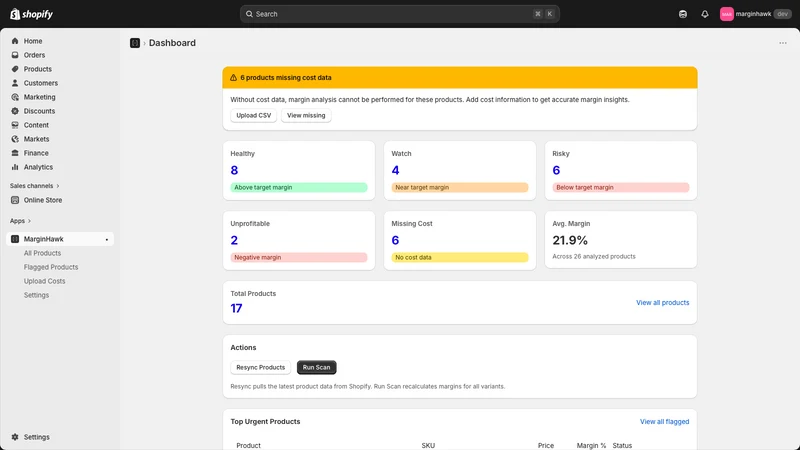Click the marginhawk account avatar
Image resolution: width=800 pixels, height=450 pixels.
tap(727, 14)
